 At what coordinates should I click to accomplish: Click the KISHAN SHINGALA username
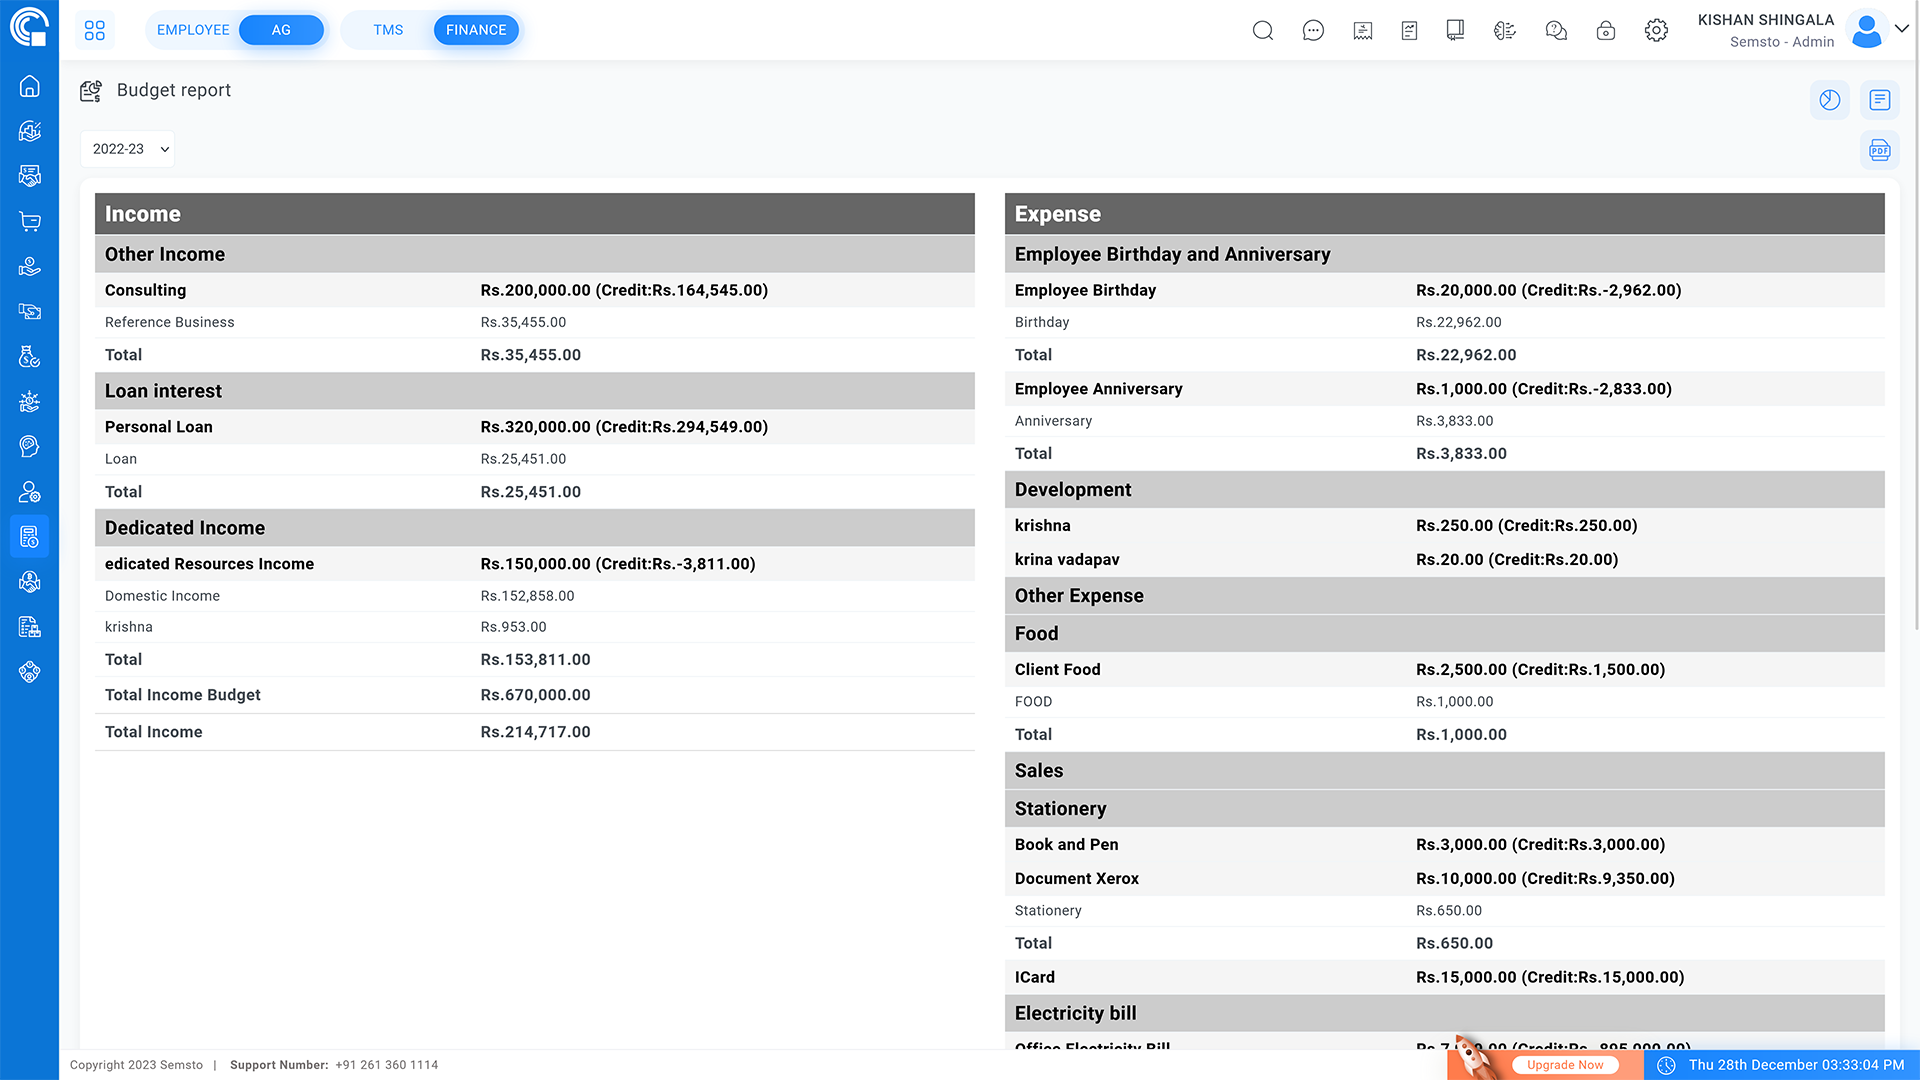click(1766, 20)
